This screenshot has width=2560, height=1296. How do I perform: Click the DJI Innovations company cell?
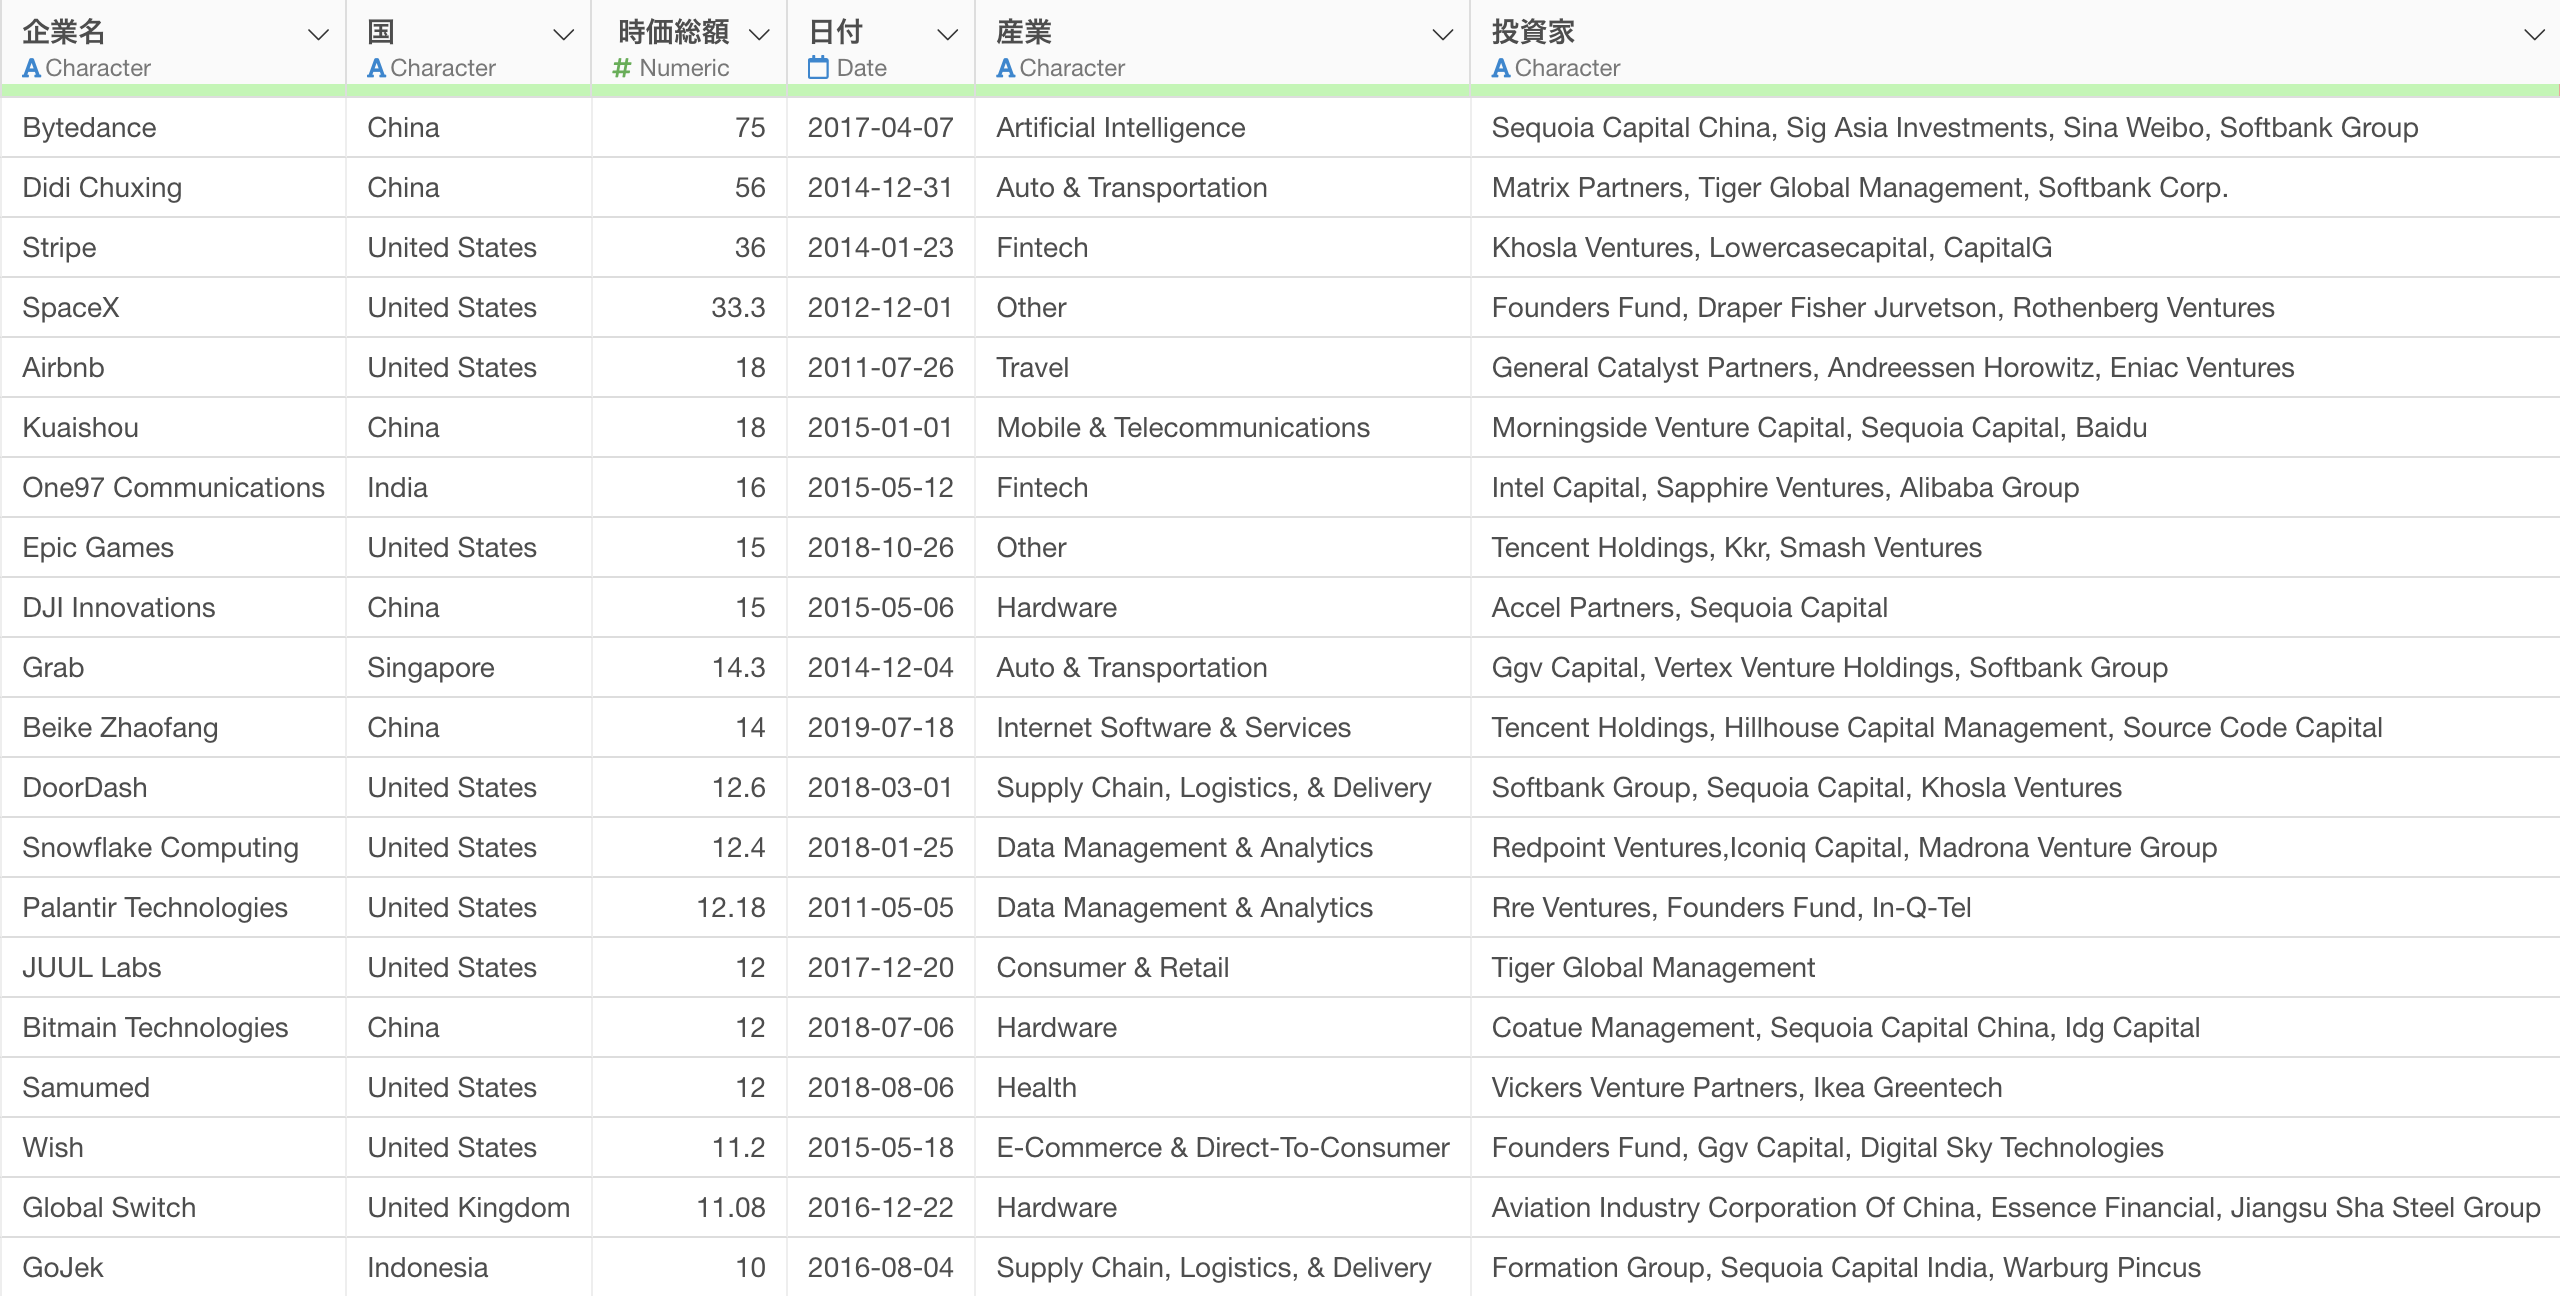173,608
